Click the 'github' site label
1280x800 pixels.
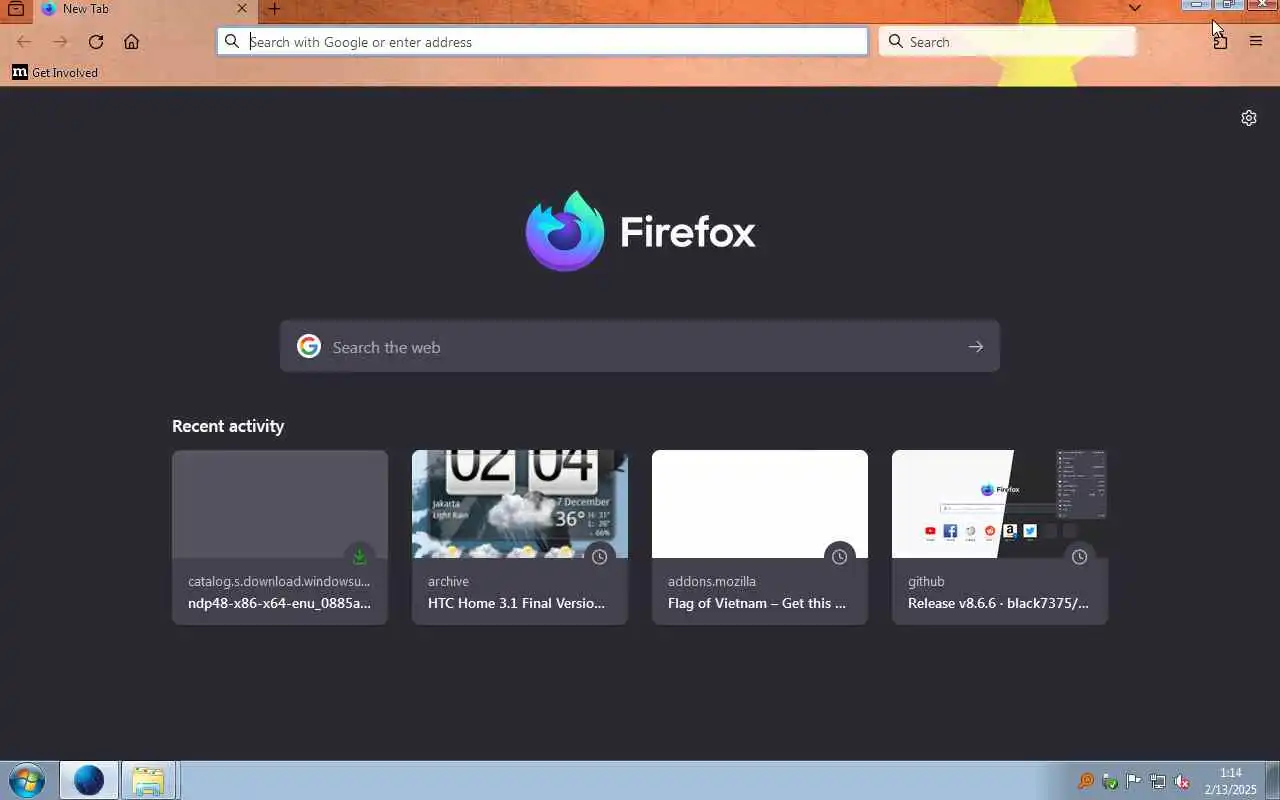pos(926,581)
